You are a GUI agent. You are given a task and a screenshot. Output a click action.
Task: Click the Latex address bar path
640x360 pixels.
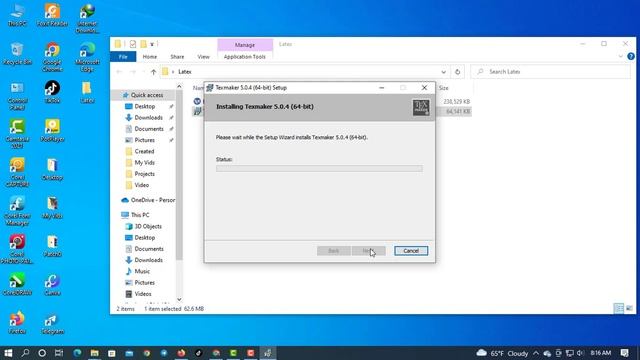[184, 72]
